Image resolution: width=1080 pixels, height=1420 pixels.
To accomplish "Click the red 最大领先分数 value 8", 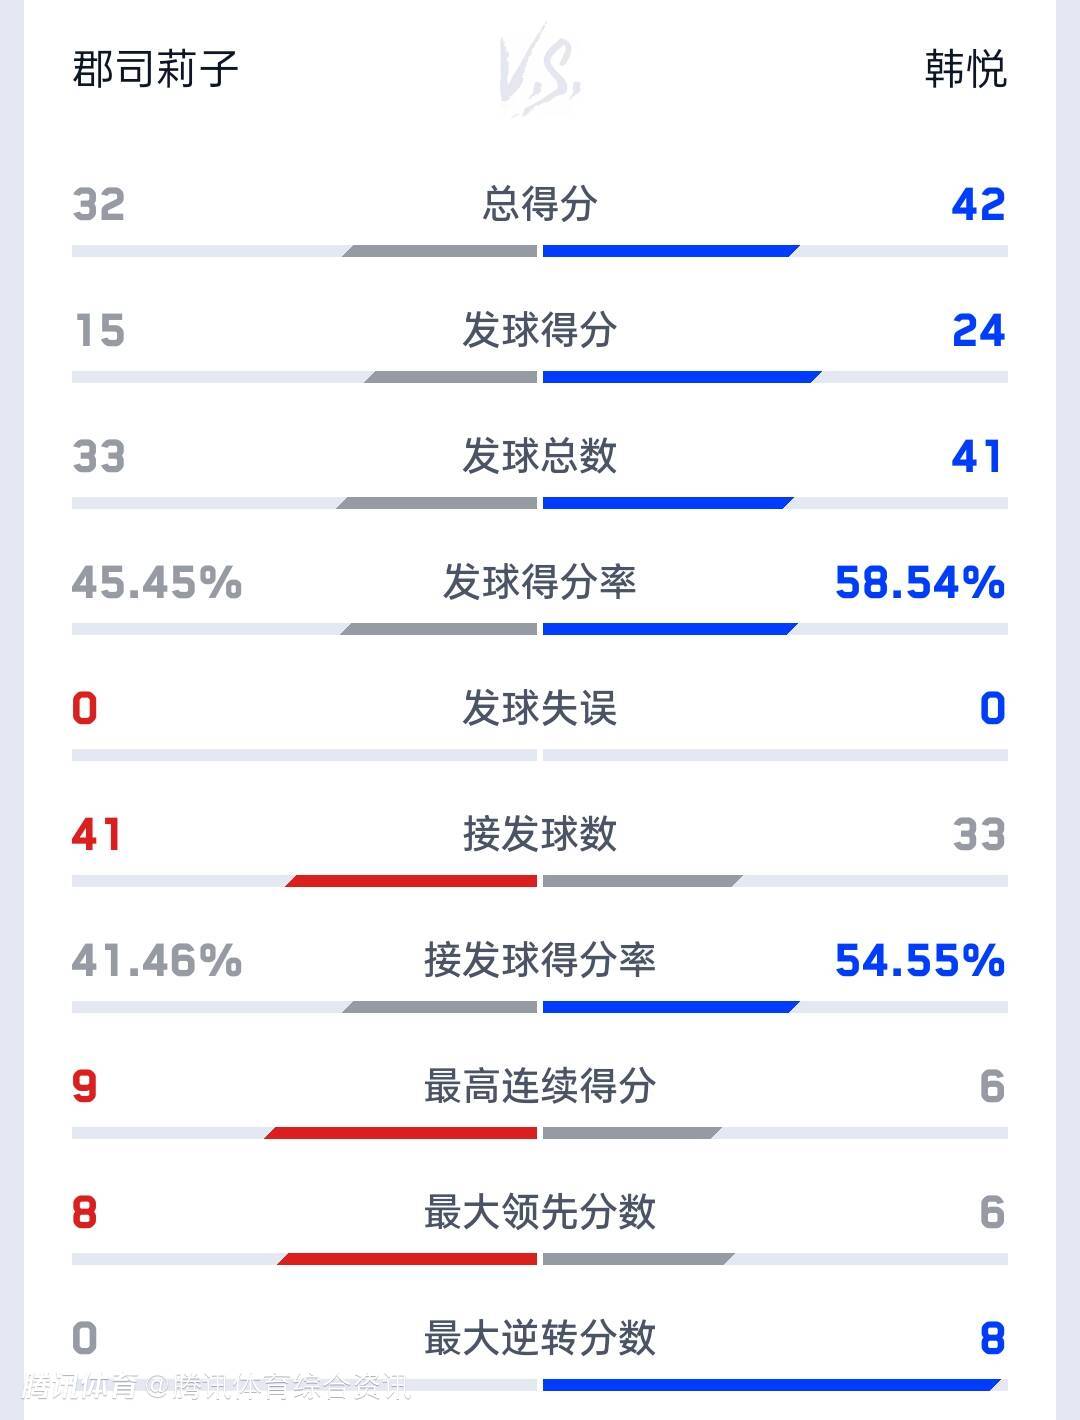I will (85, 1212).
